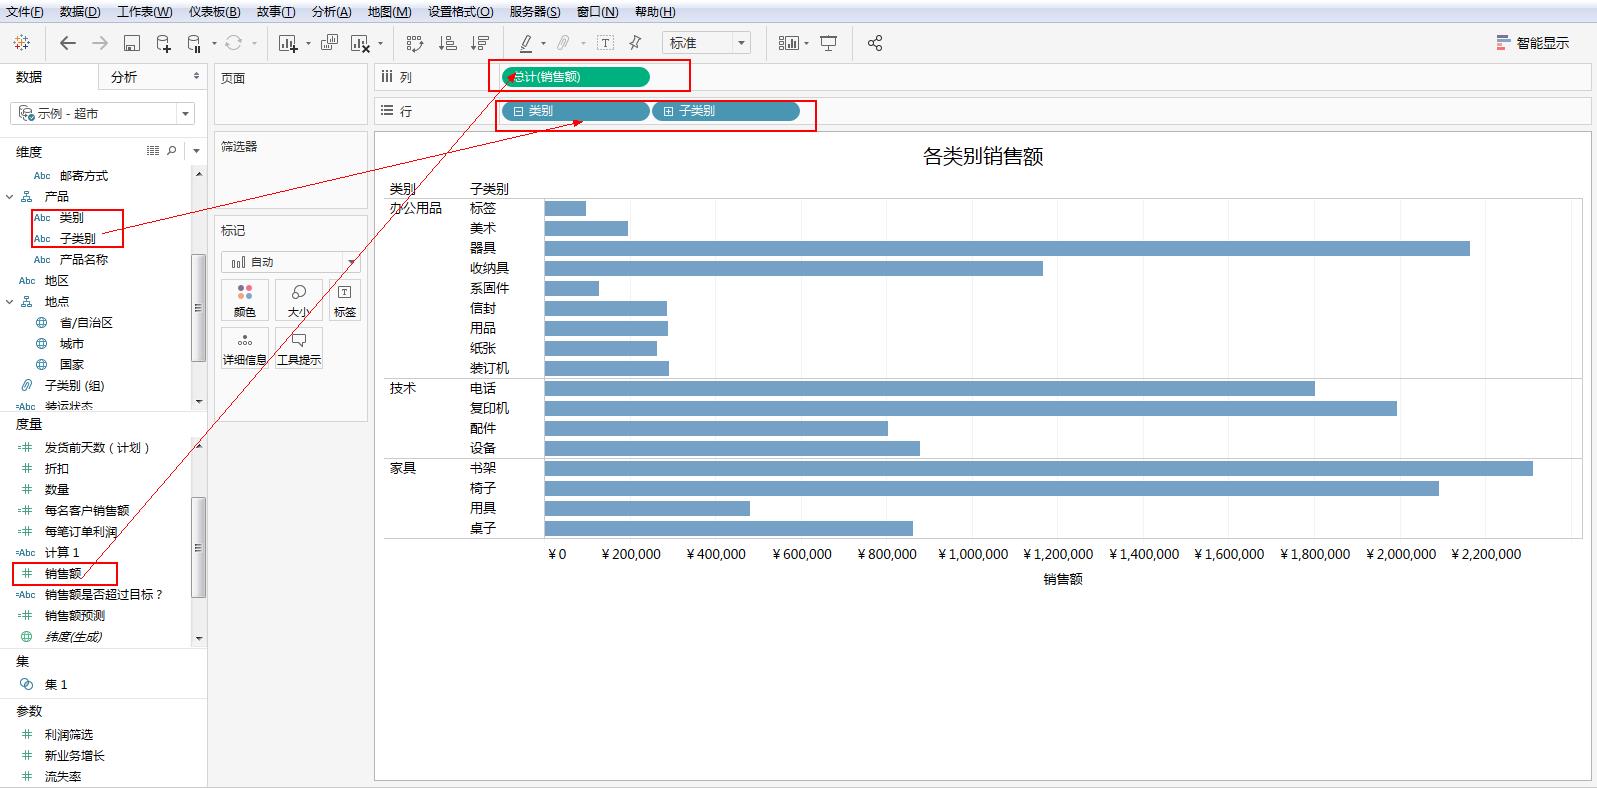Open the 维度 pane options arrow

[196, 150]
